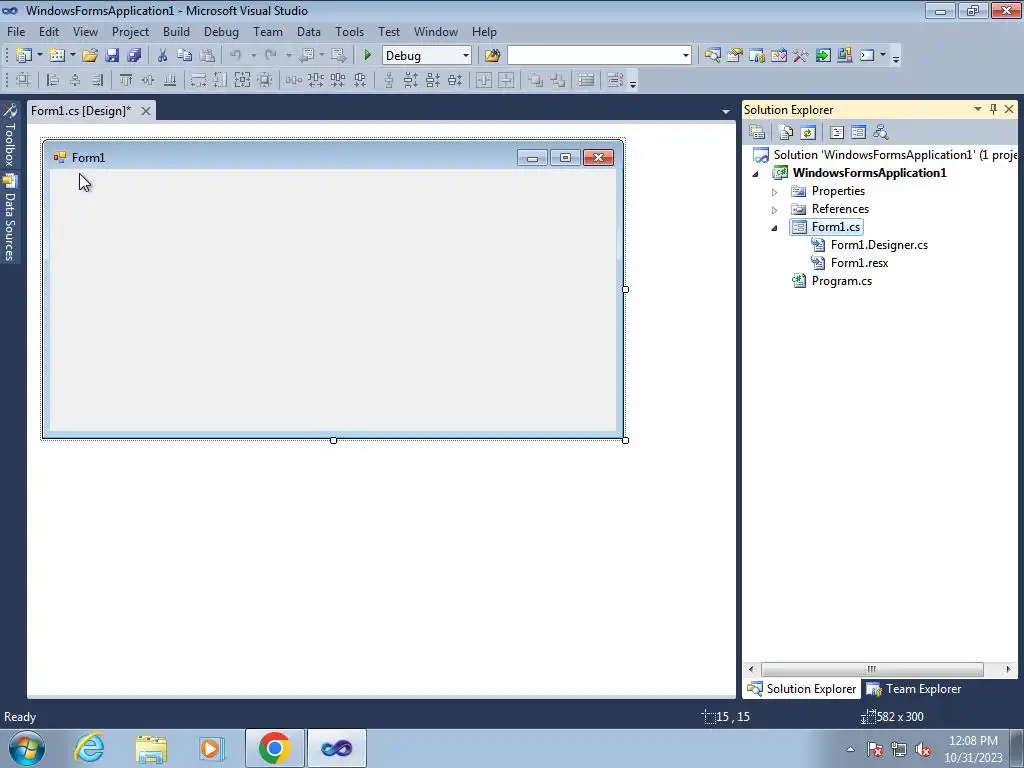Collapse the WindowsFormsApplication1 project node
This screenshot has width=1024, height=768.
click(756, 174)
